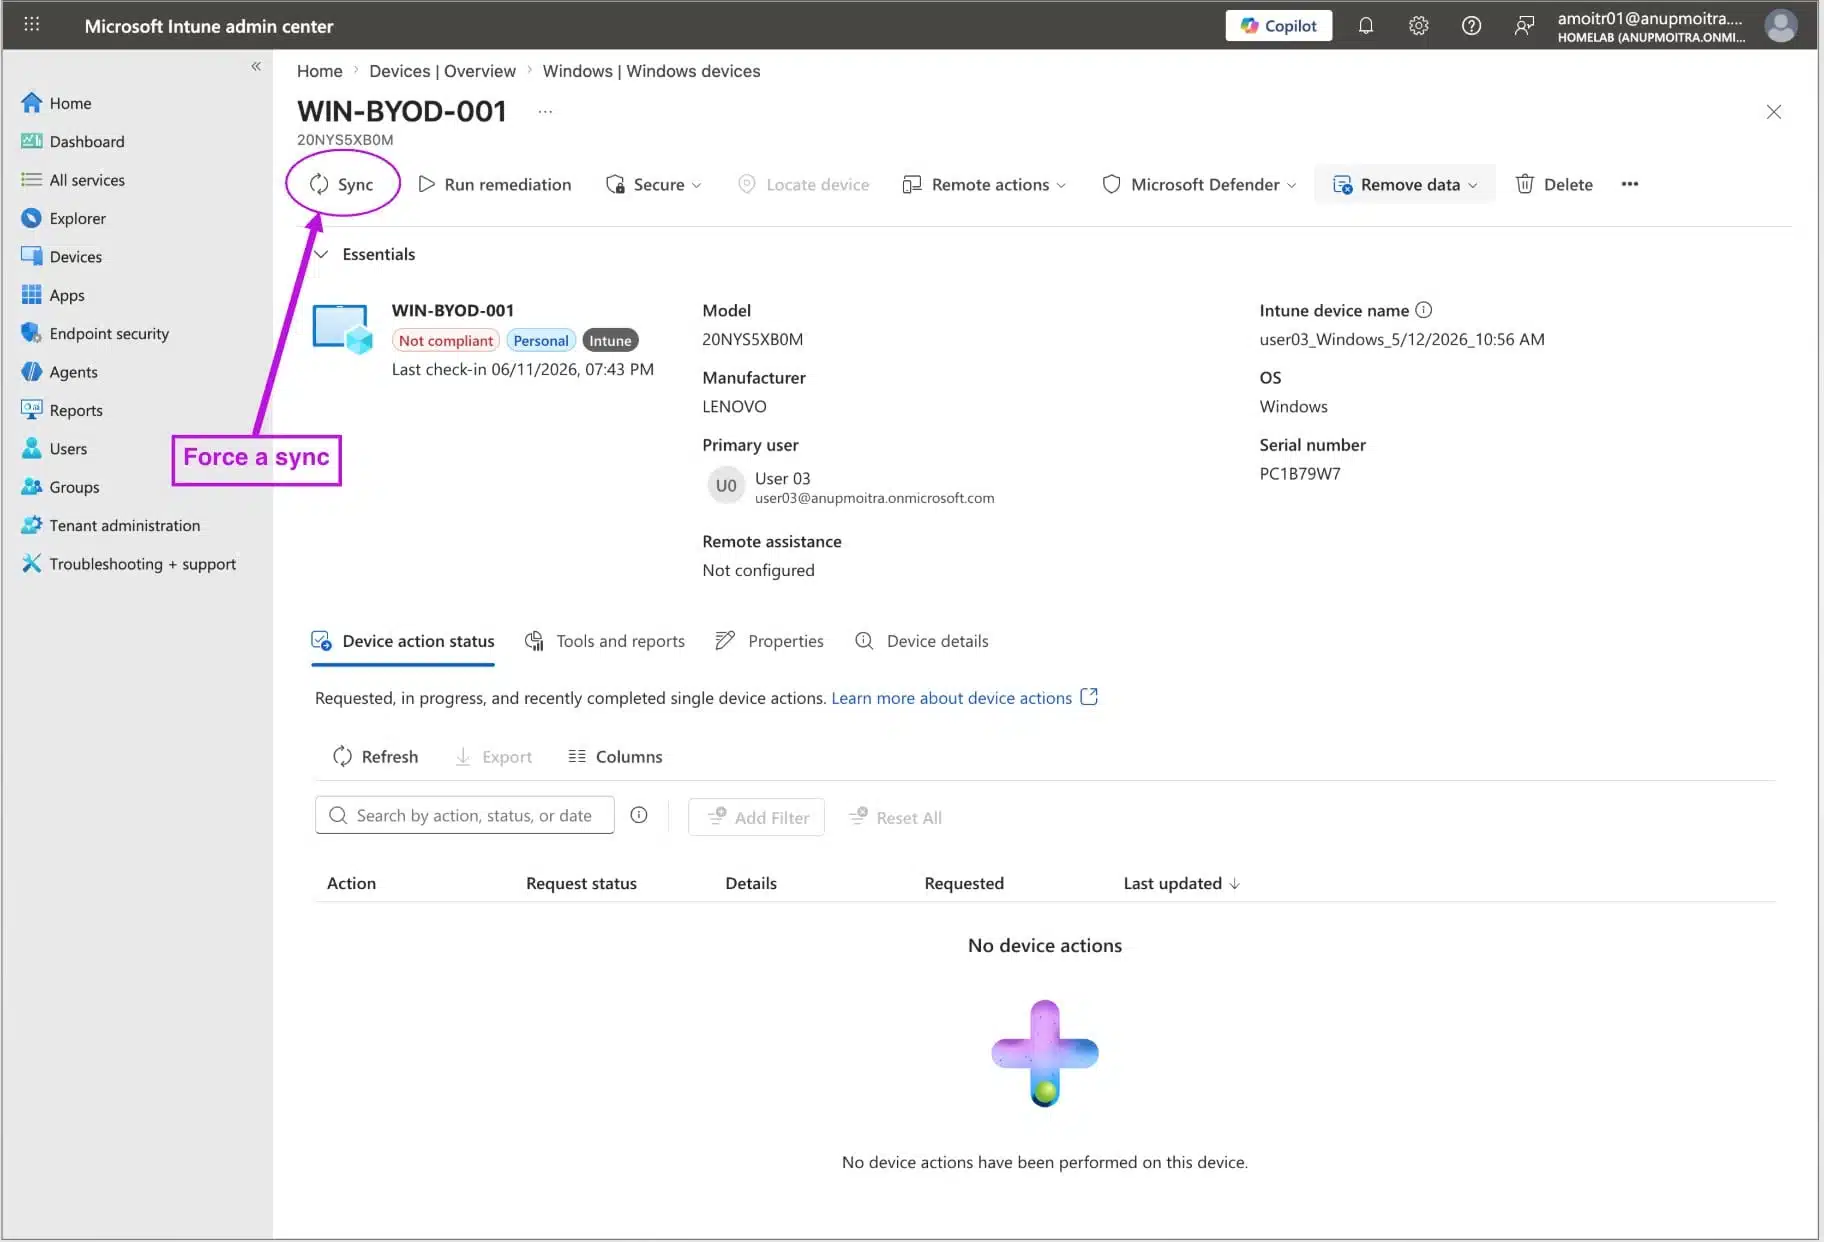
Task: Click Intune device name info icon
Action: pos(1424,310)
